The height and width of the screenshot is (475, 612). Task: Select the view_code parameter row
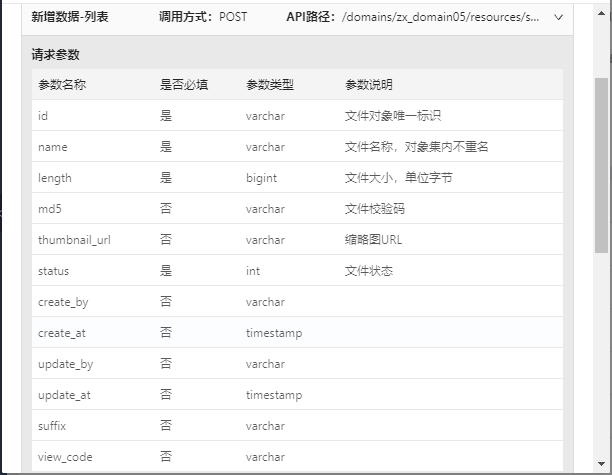coord(296,457)
